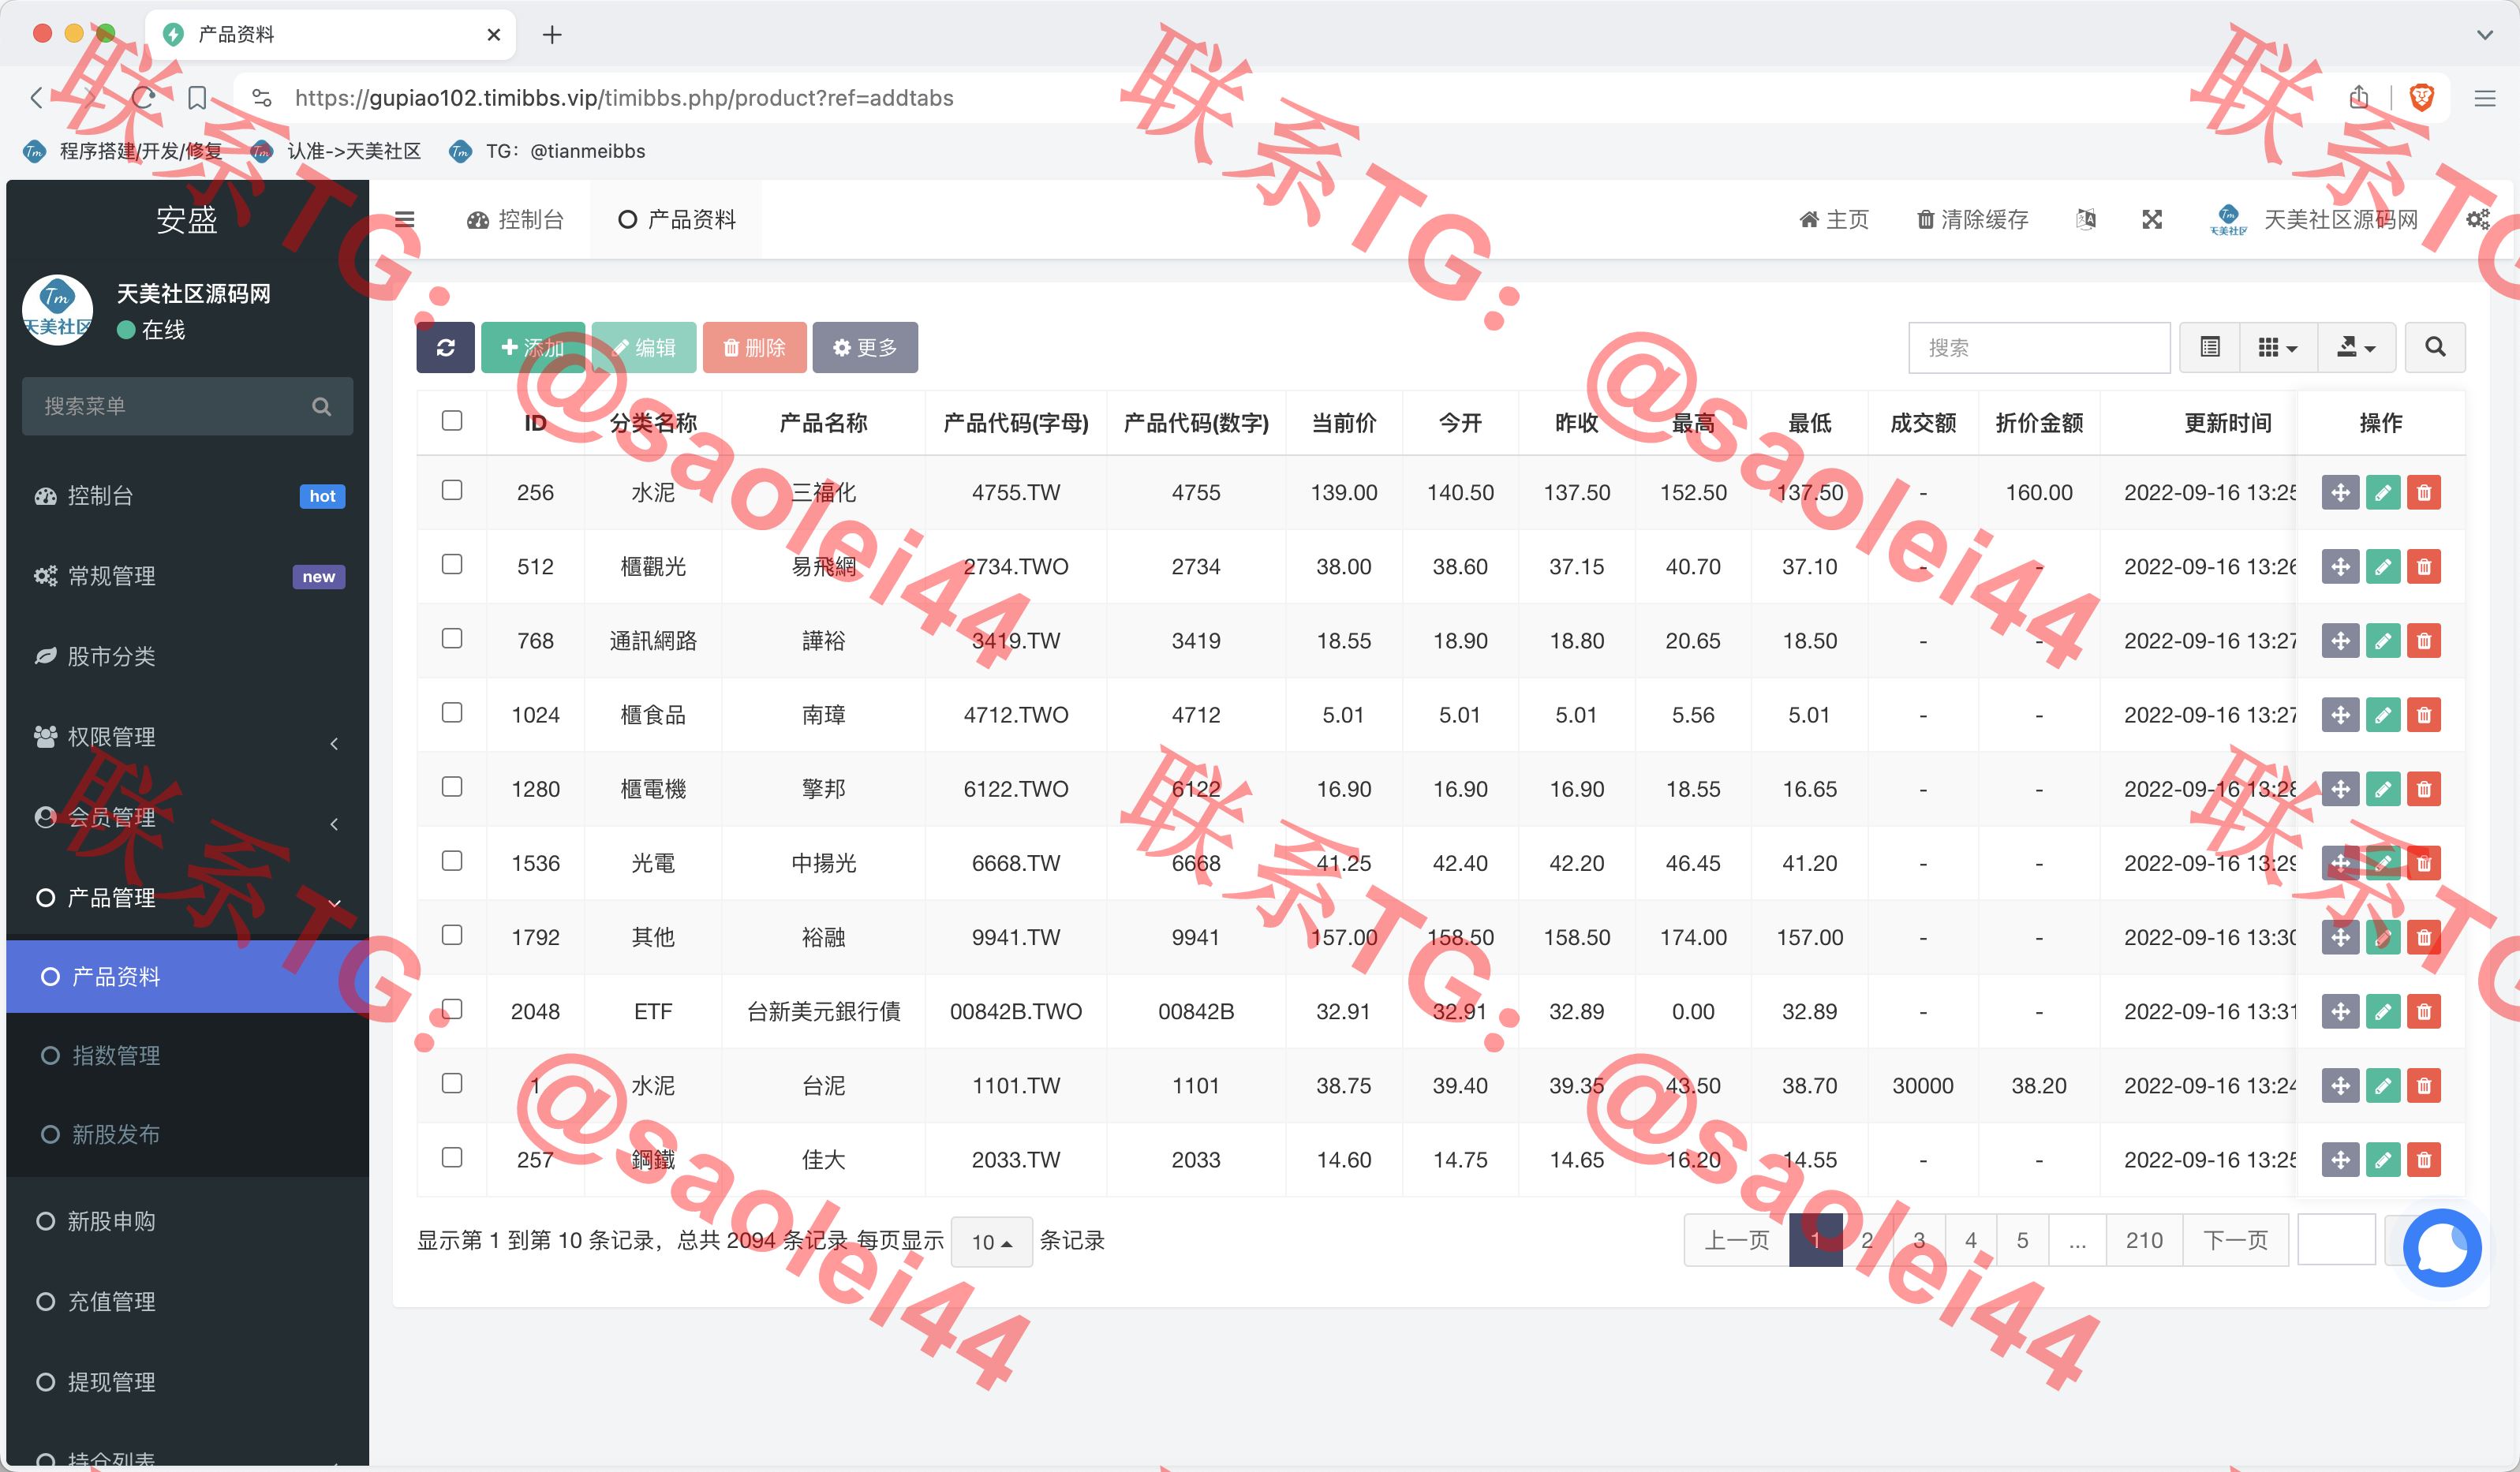The height and width of the screenshot is (1472, 2520).
Task: Click edit icon for 台泥 row
Action: click(2383, 1085)
